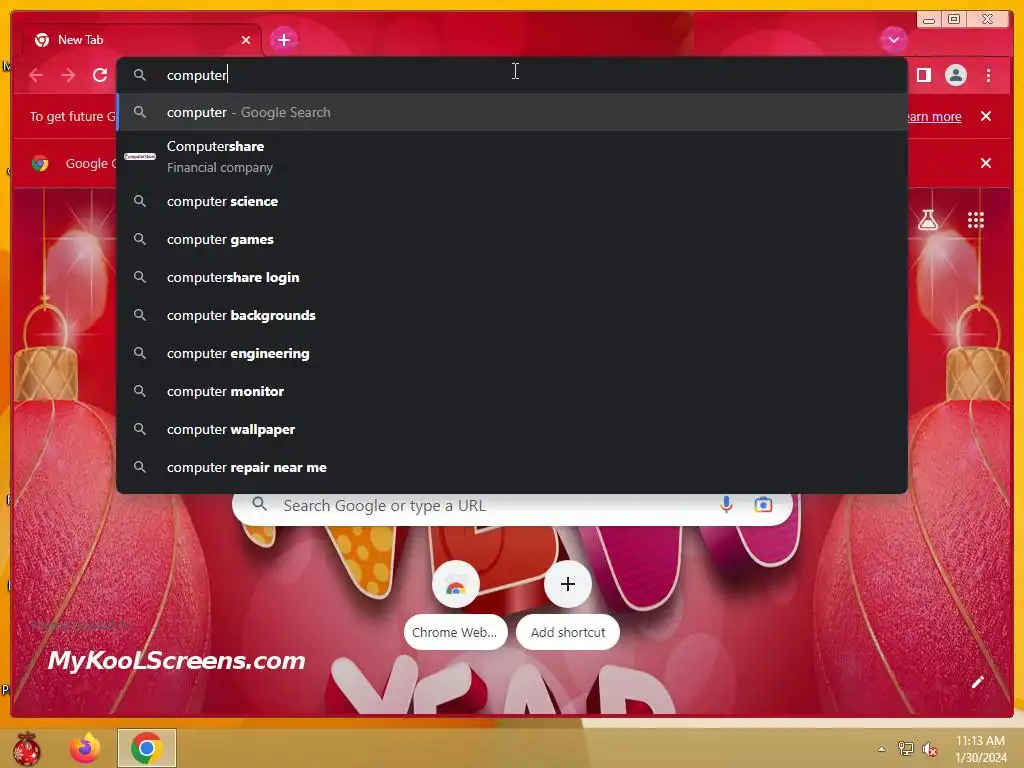Open the tab search dropdown arrow
The width and height of the screenshot is (1024, 768).
(x=893, y=40)
